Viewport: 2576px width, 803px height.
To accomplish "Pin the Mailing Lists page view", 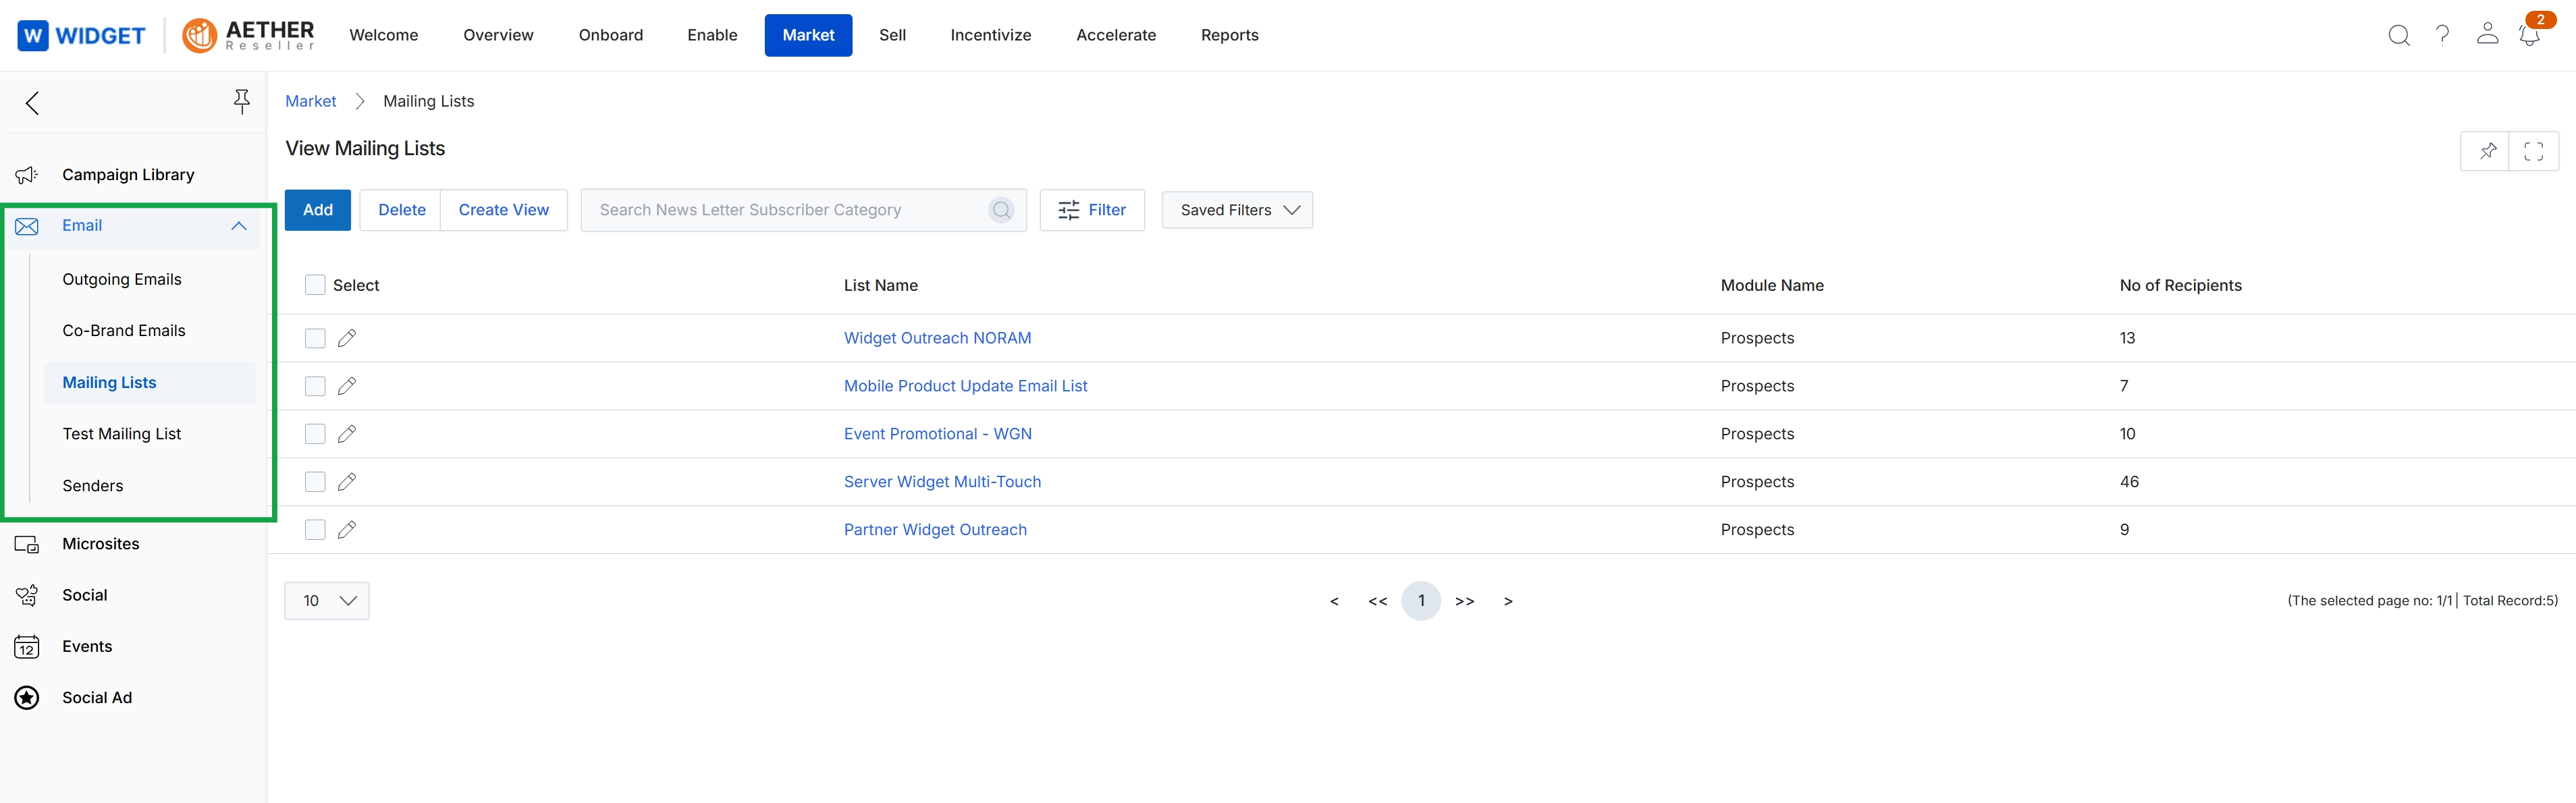I will click(2486, 151).
